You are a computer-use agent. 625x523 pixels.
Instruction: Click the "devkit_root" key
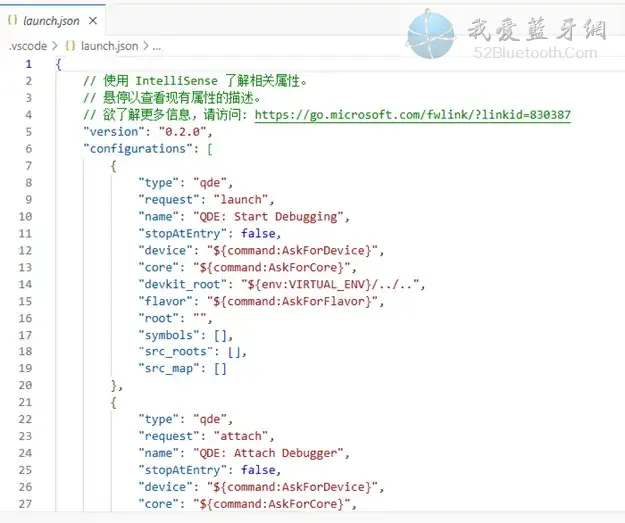tap(182, 284)
